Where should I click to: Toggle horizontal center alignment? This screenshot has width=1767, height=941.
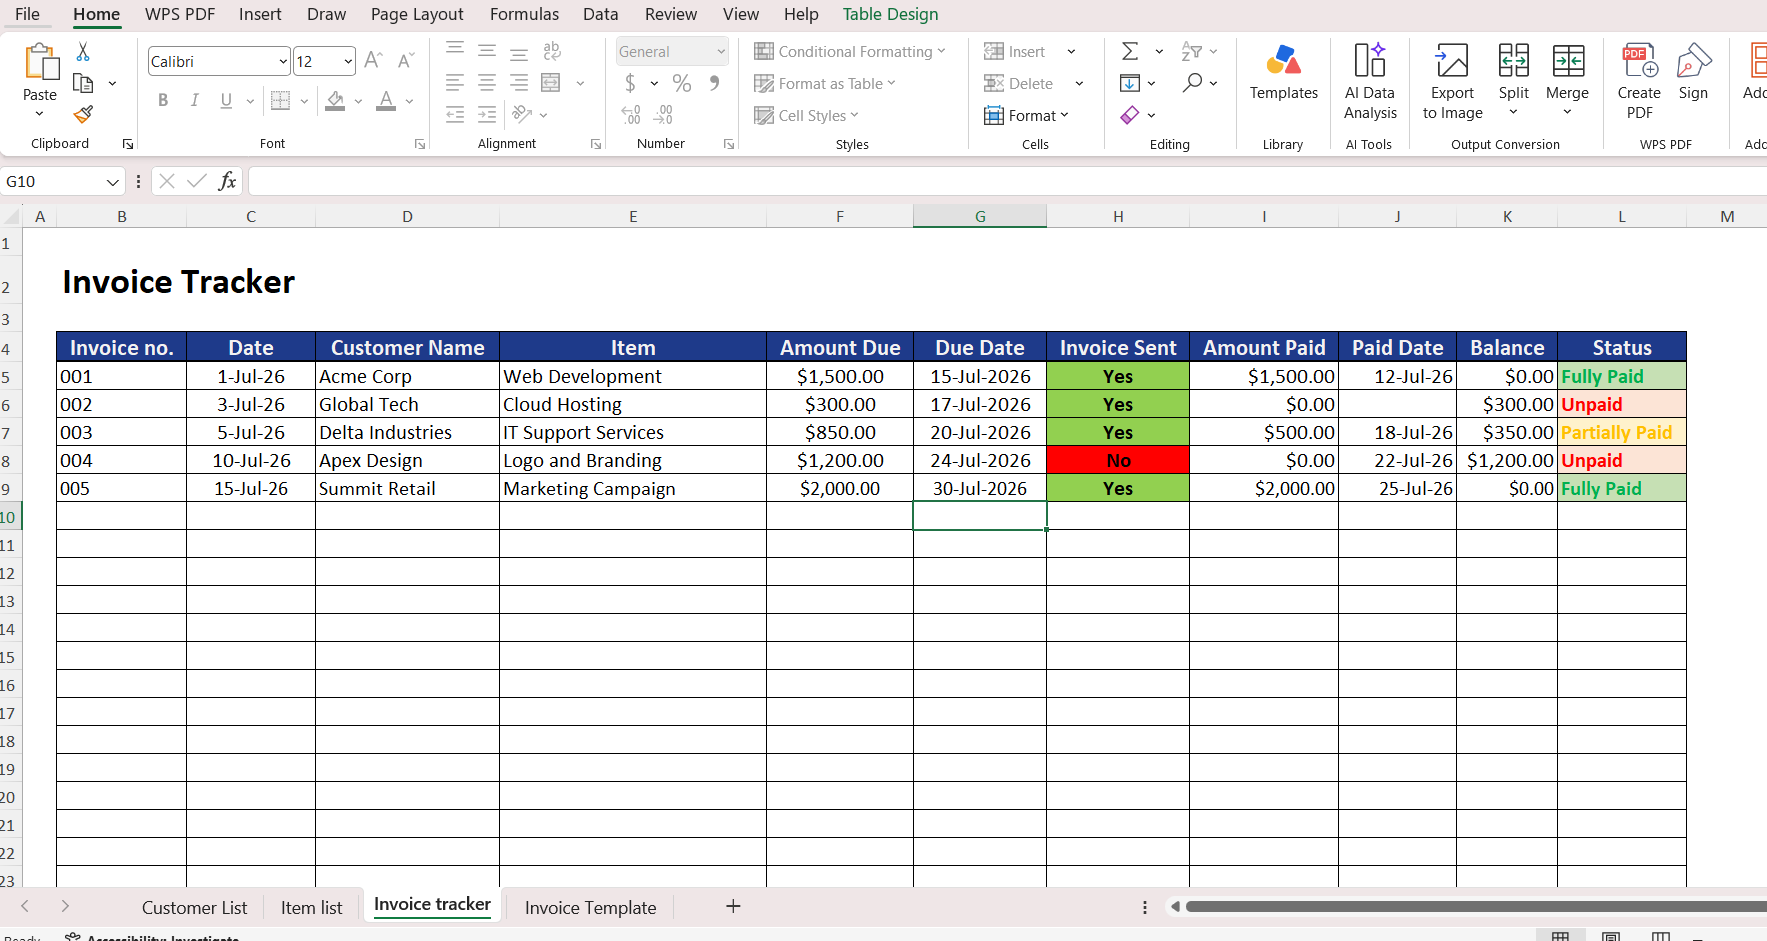coord(487,83)
